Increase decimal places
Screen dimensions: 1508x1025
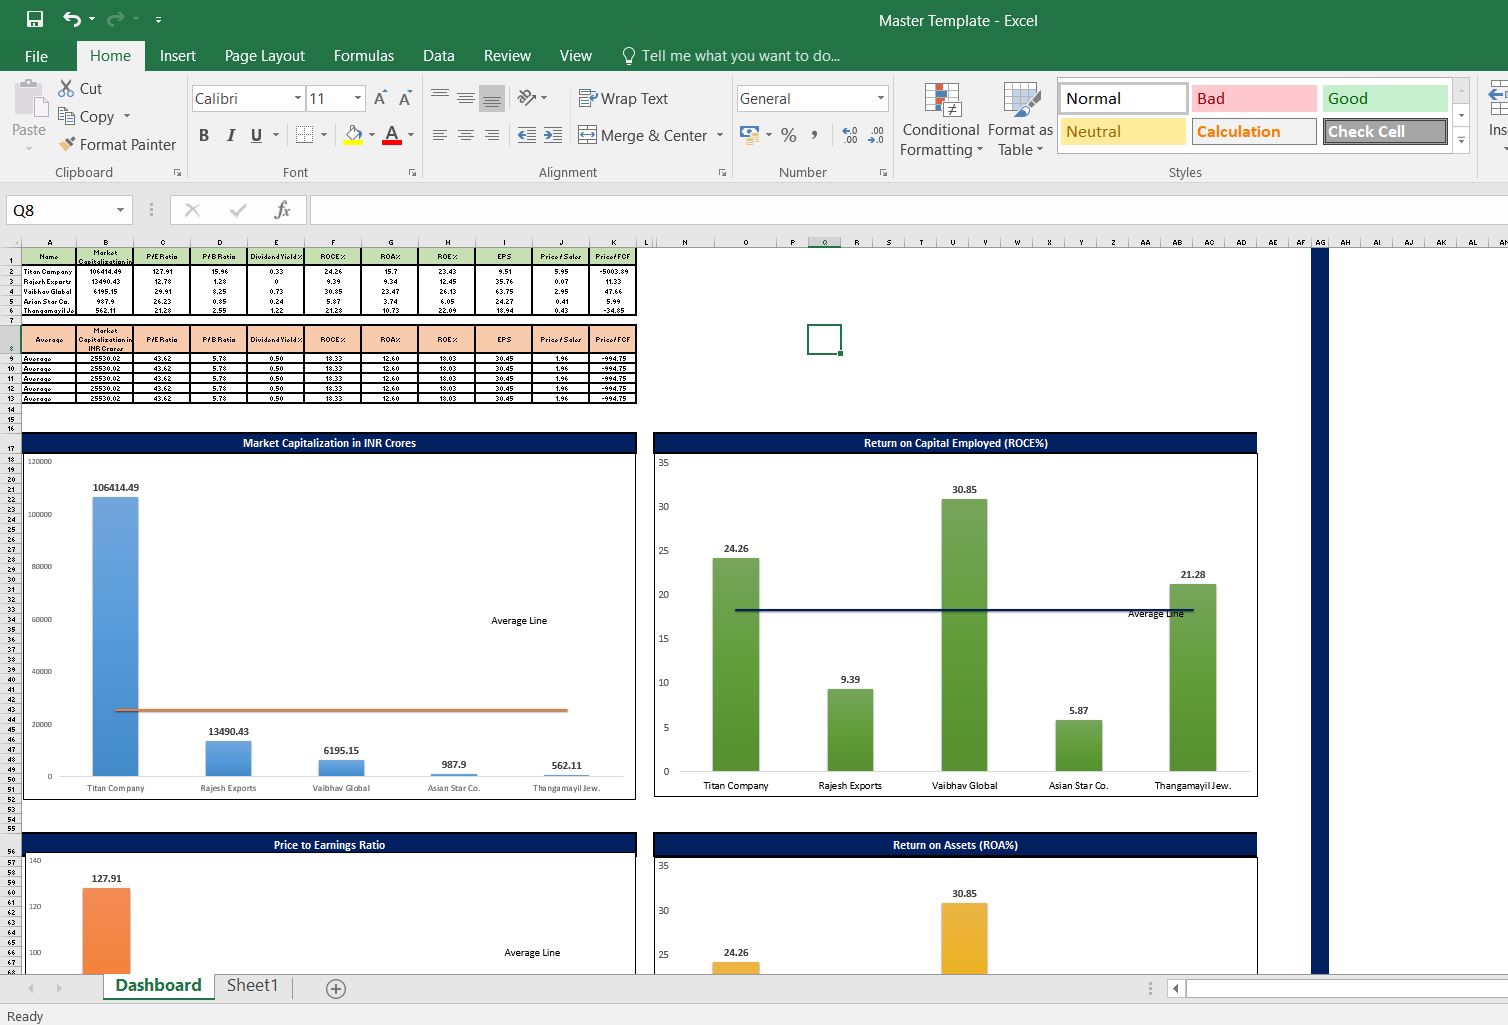click(x=850, y=134)
